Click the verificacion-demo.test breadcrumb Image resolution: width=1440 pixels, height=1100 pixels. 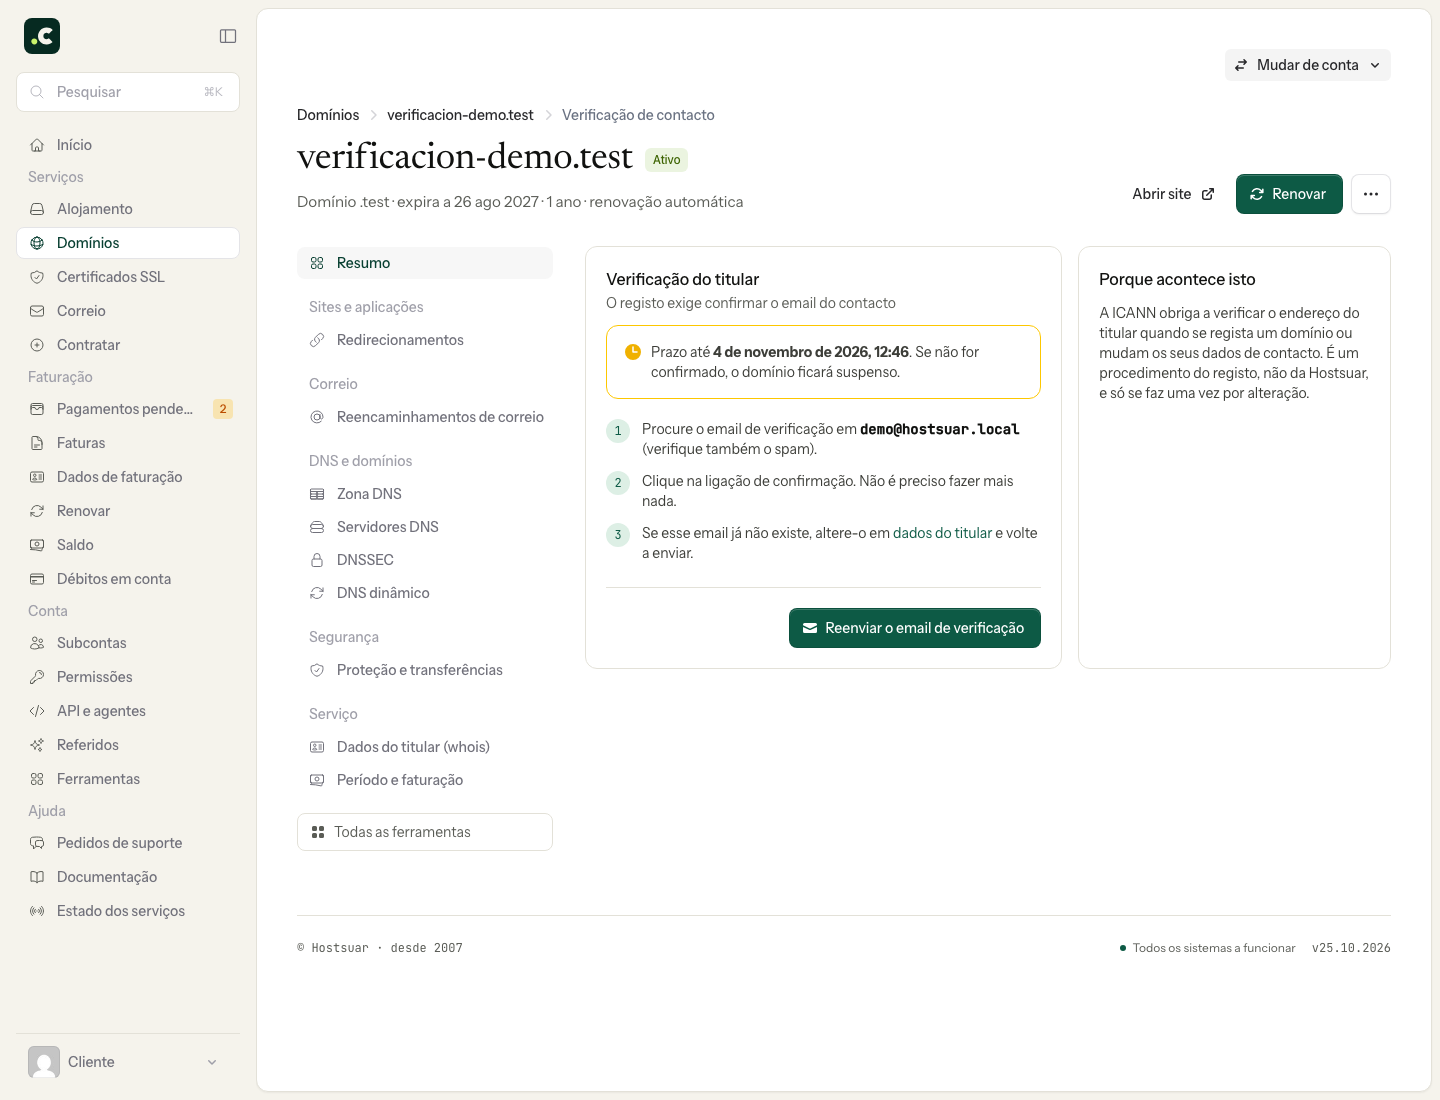pos(460,115)
